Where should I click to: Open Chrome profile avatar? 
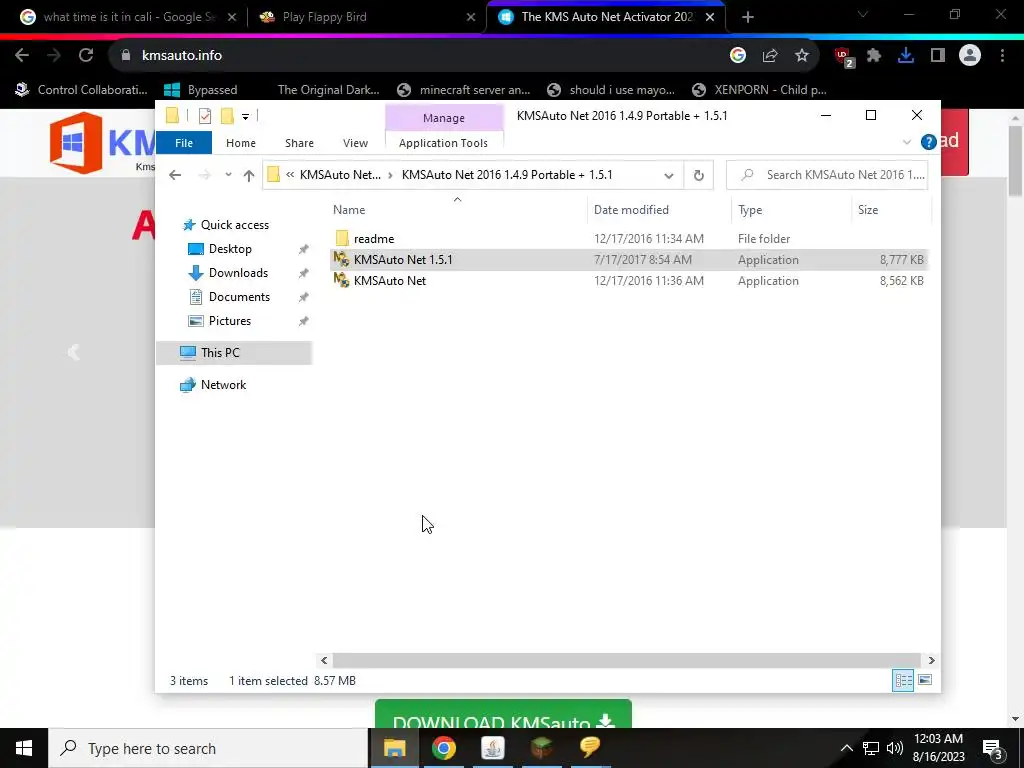pyautogui.click(x=970, y=56)
